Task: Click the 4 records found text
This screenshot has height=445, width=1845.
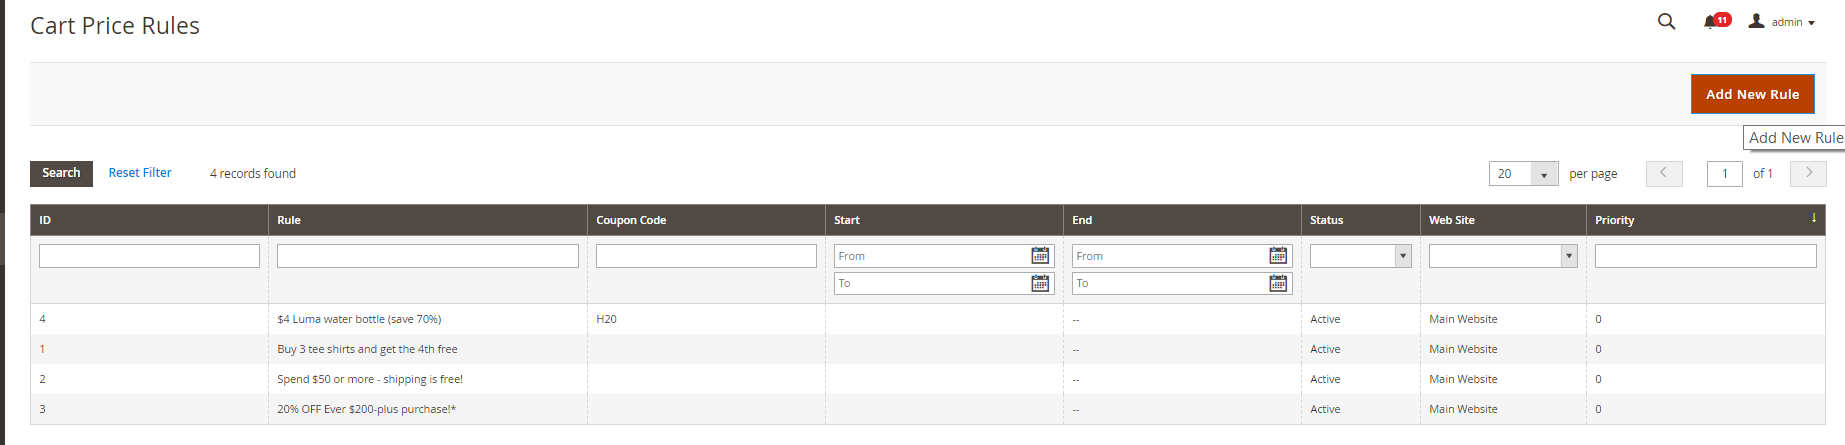Action: click(x=253, y=174)
